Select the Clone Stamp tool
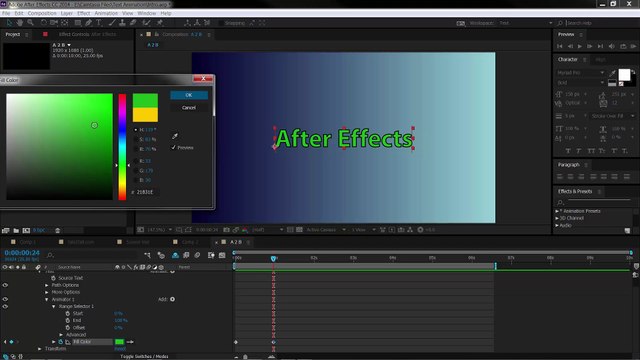 click(x=122, y=23)
